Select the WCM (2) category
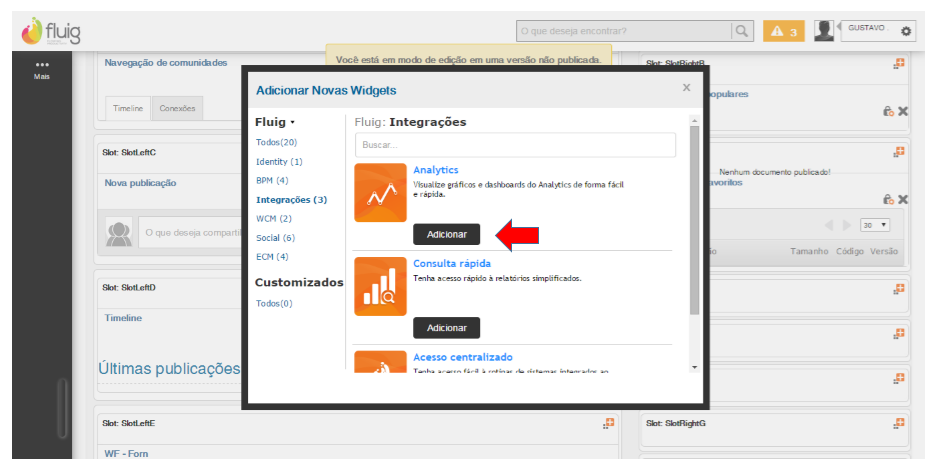The width and height of the screenshot is (935, 470). click(x=274, y=219)
